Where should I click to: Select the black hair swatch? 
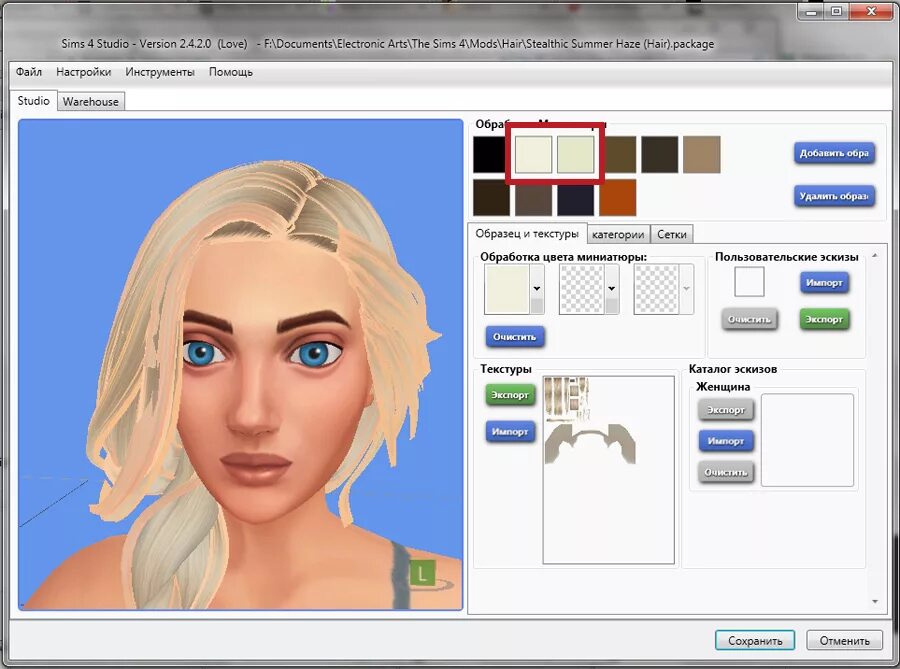coord(489,154)
